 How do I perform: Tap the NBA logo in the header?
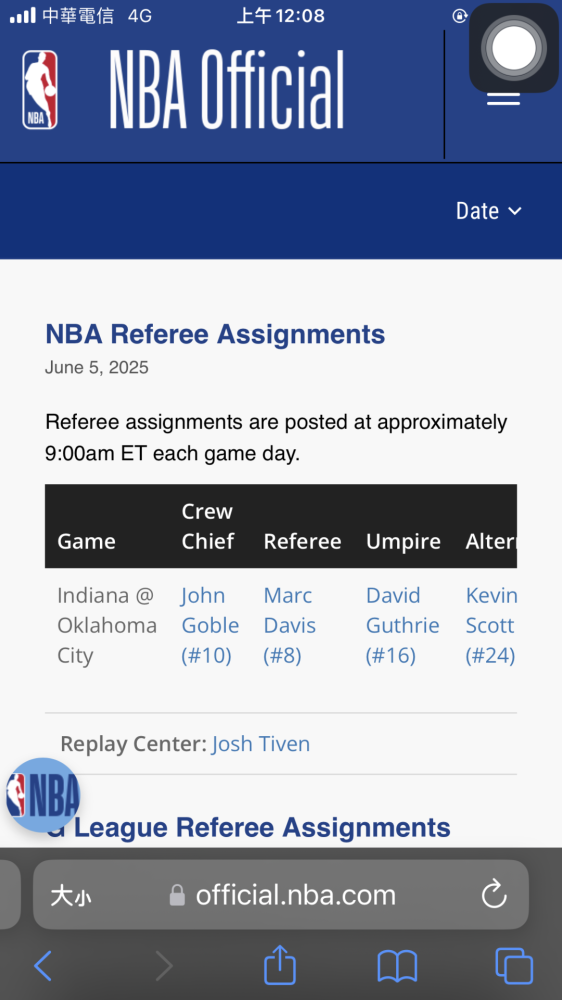tap(40, 90)
